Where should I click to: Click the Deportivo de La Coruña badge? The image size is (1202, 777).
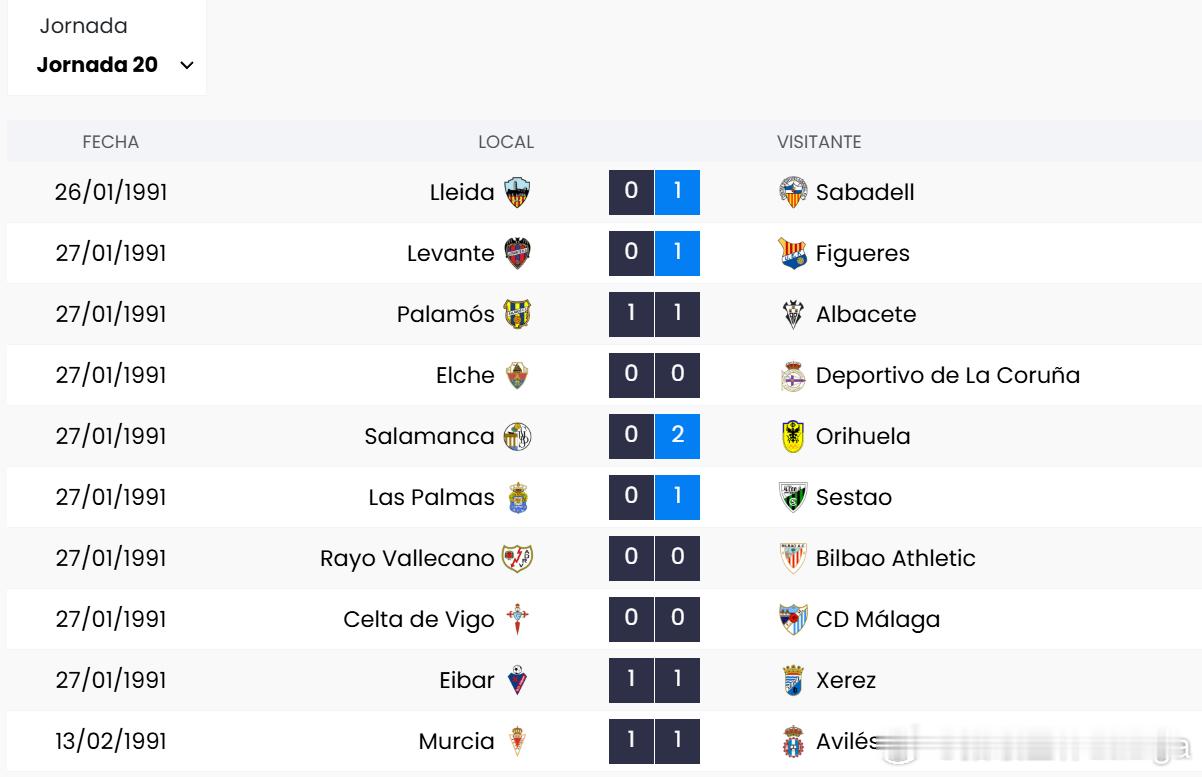point(793,376)
